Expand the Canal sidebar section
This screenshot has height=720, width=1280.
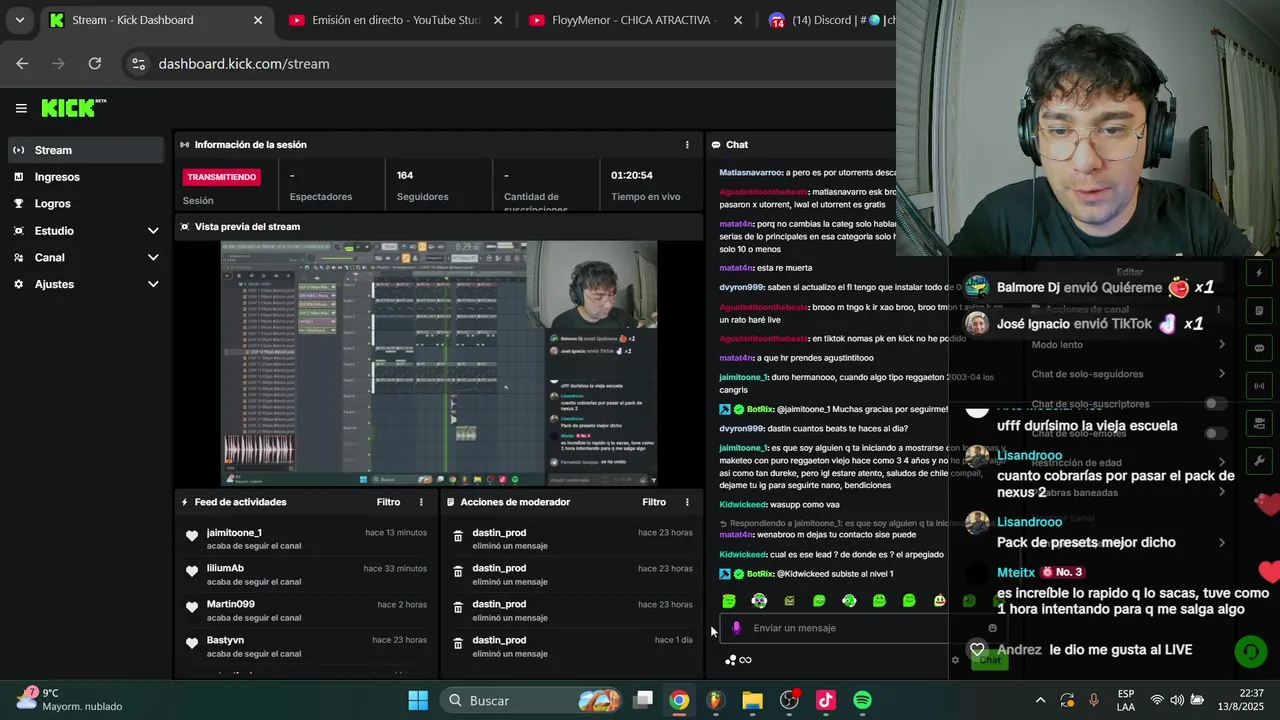153,258
